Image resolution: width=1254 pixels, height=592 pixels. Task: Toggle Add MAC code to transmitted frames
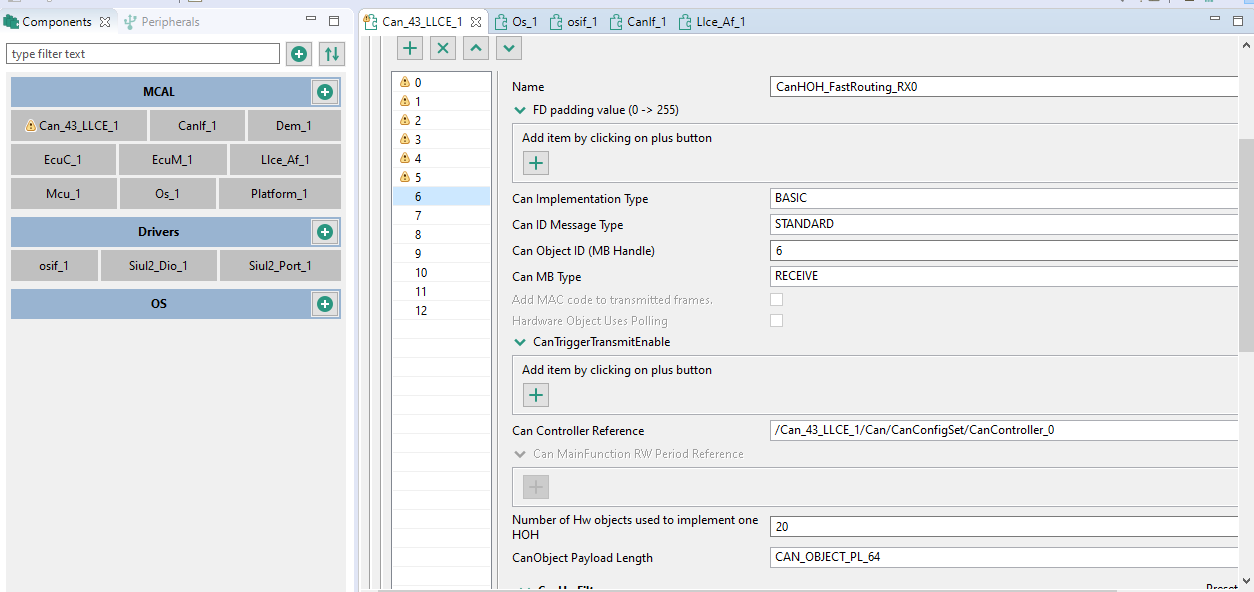(x=776, y=299)
